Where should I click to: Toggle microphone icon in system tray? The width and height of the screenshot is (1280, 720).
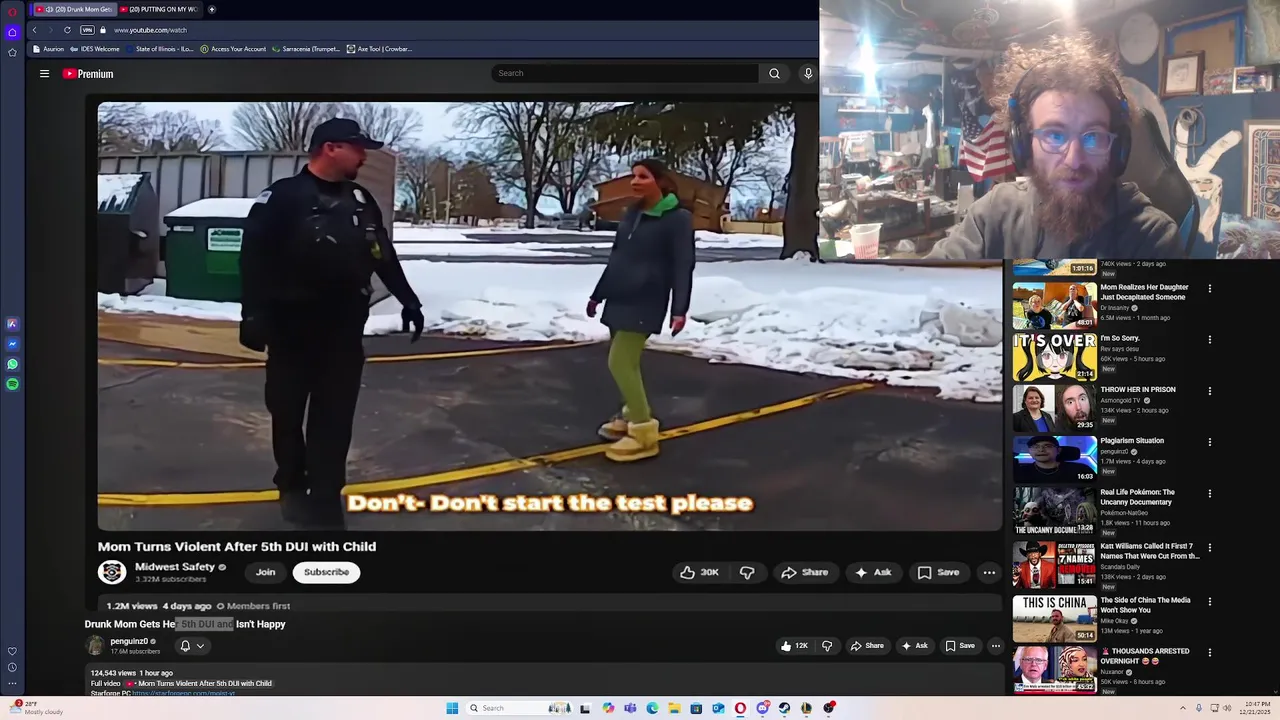pos(1199,708)
